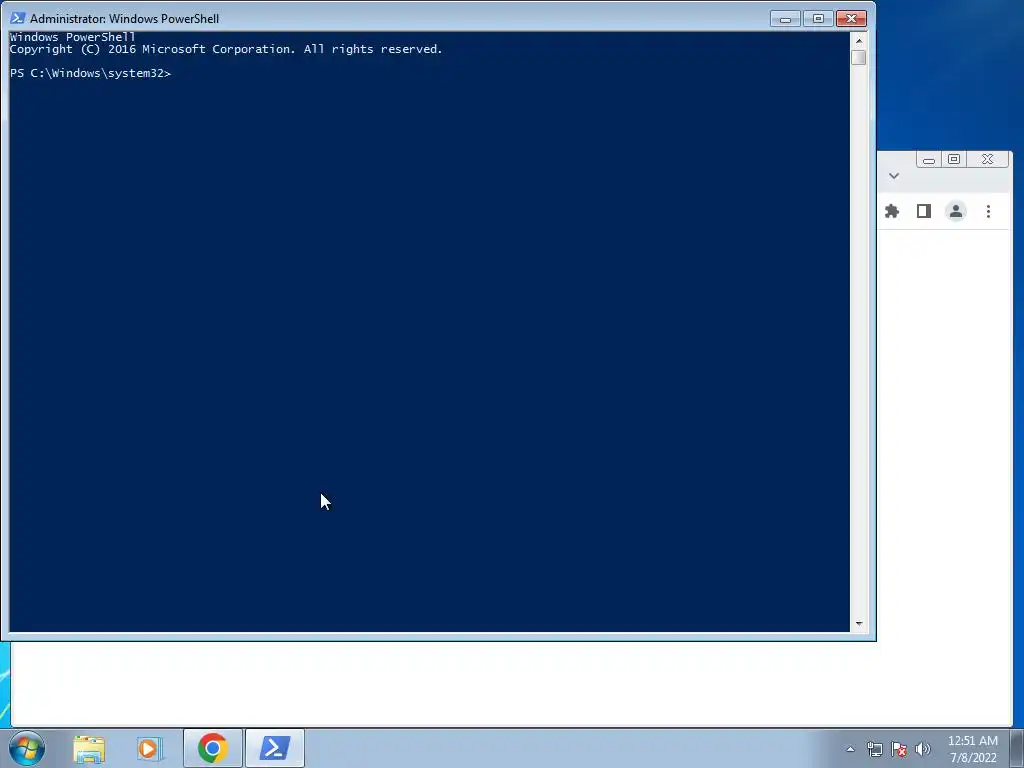Click PowerShell scrollbar up arrow
The height and width of the screenshot is (768, 1024).
(x=859, y=40)
